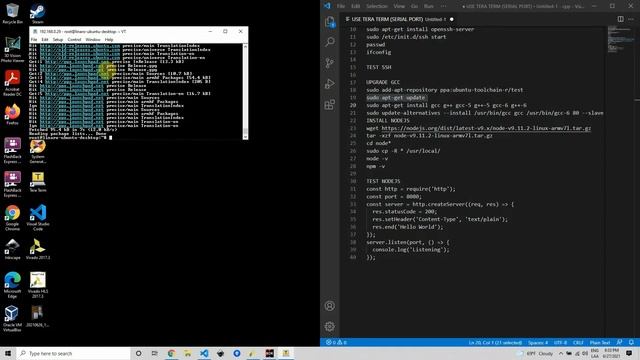640x360 pixels.
Task: Click the unsaved dot on the editor tab
Action: 451,19
